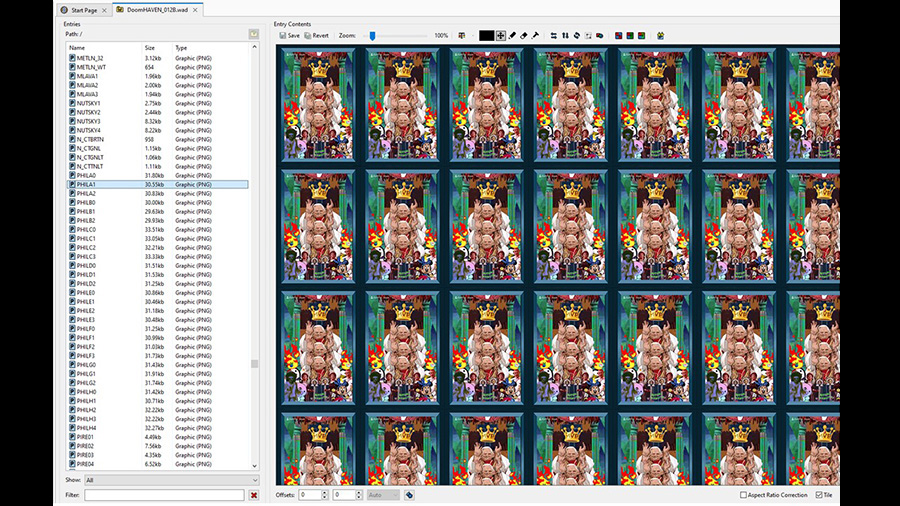Screen dimensions: 900x506
Task: Sort entries by the Size column header
Action: point(157,48)
